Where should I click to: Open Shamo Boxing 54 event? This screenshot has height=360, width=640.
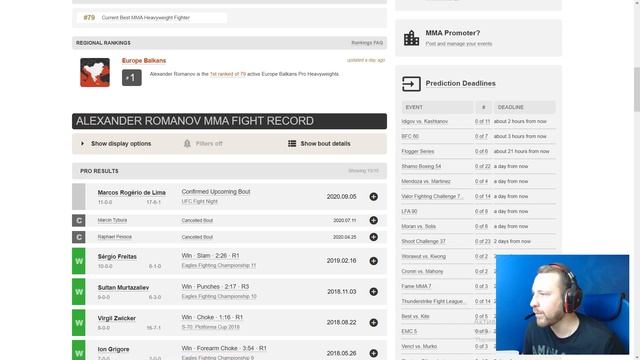(421, 167)
